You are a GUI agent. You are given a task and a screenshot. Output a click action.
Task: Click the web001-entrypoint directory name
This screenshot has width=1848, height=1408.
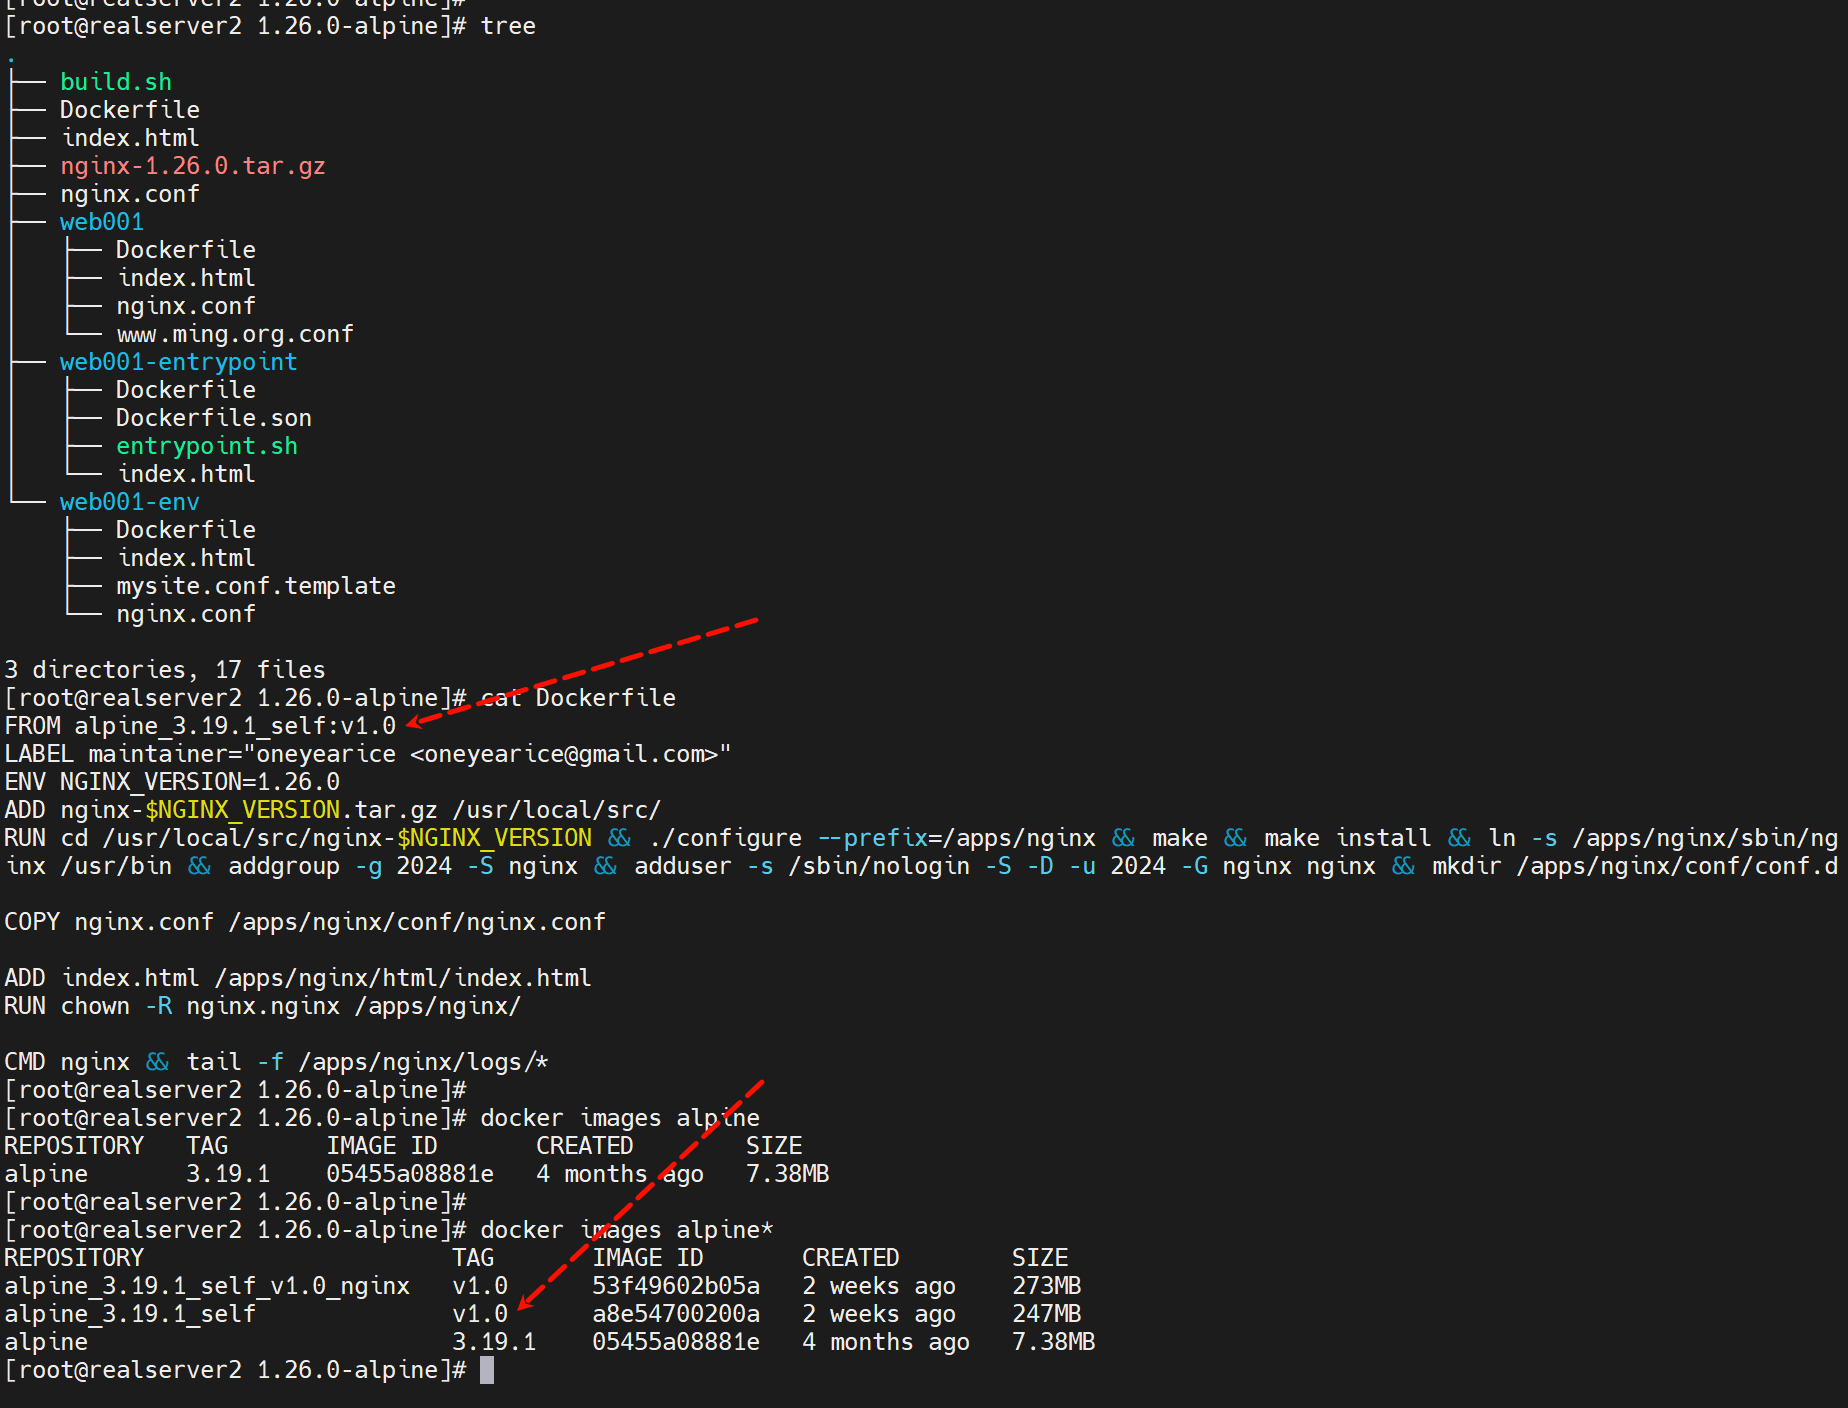178,362
